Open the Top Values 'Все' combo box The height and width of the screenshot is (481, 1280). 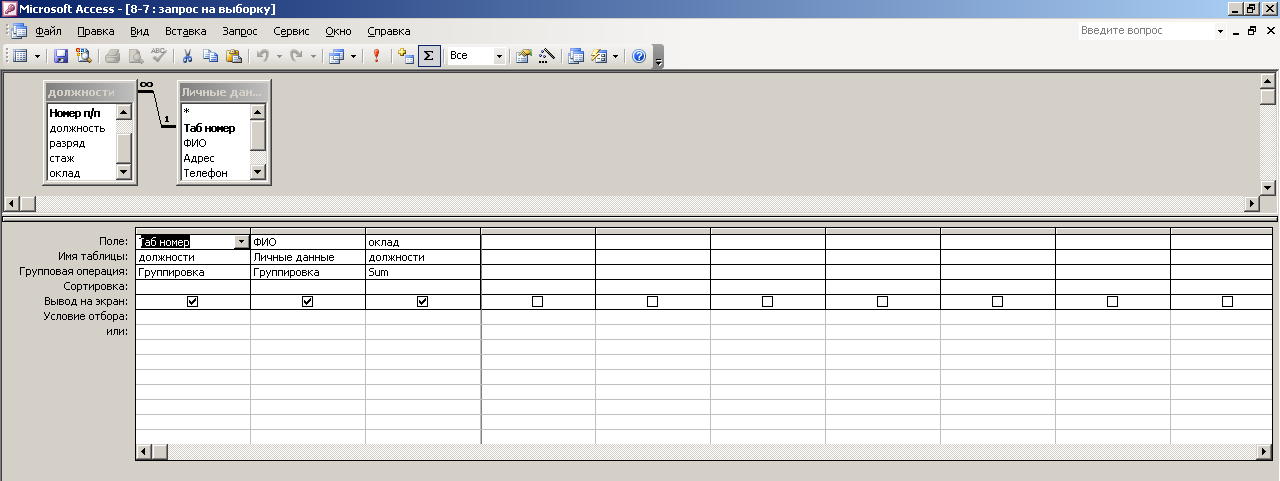pyautogui.click(x=476, y=56)
